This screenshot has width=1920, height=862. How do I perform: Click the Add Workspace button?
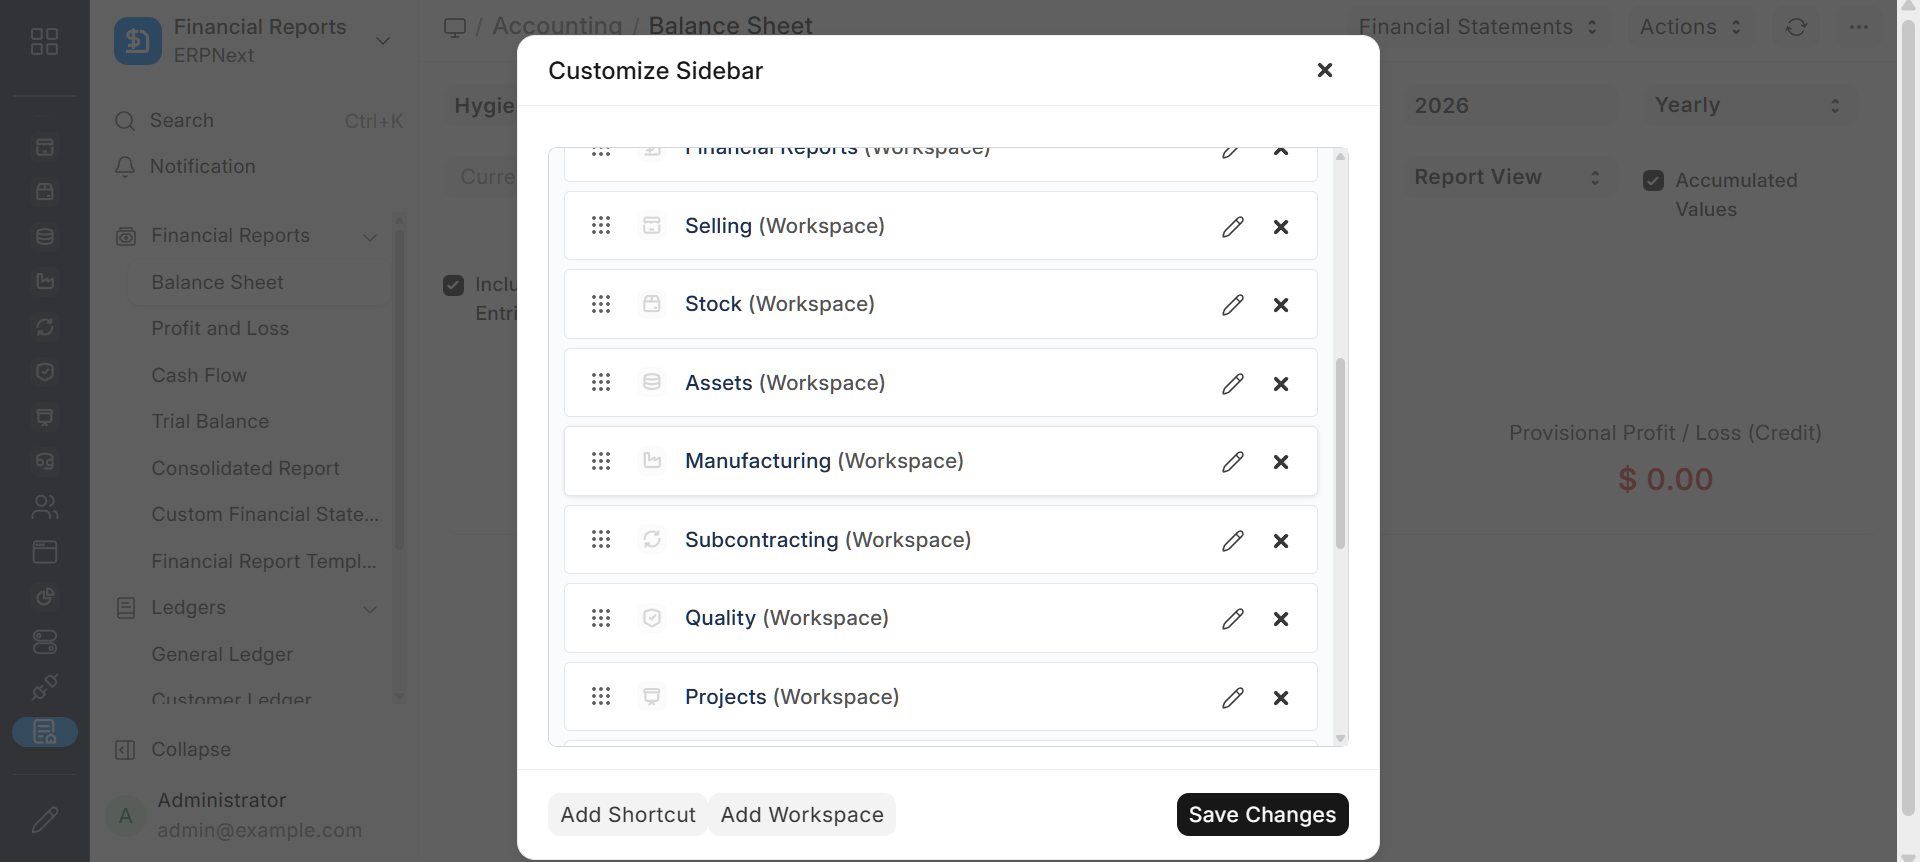[x=802, y=815]
